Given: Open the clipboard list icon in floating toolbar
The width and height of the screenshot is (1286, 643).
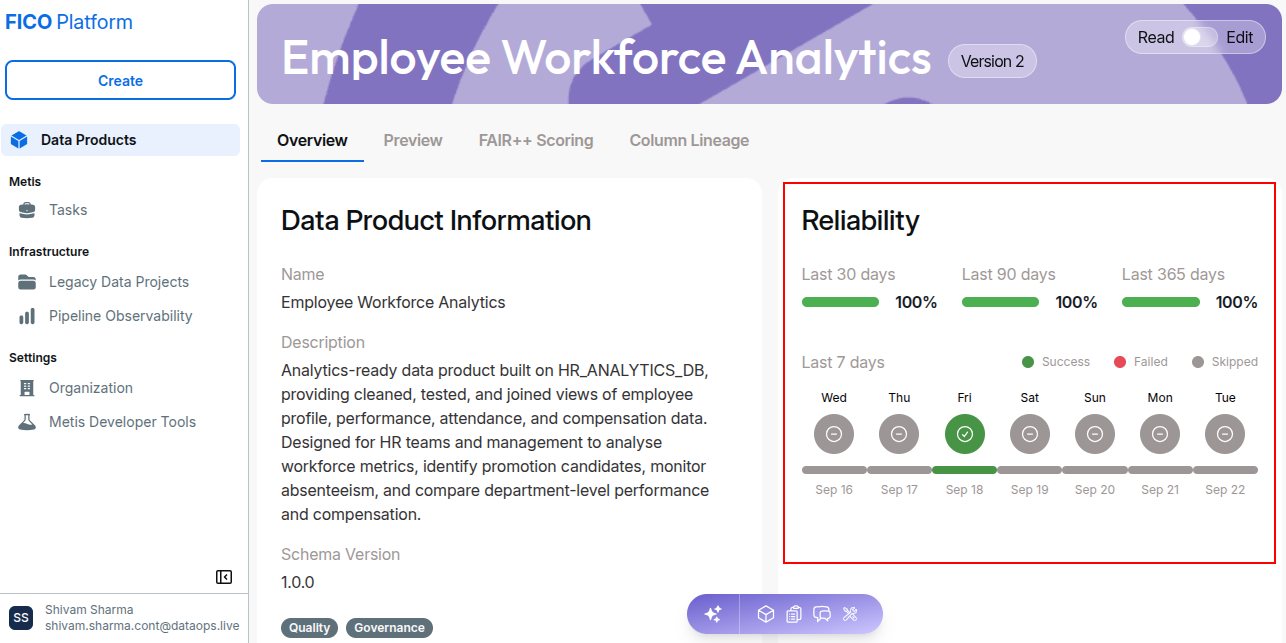Looking at the screenshot, I should tap(794, 614).
